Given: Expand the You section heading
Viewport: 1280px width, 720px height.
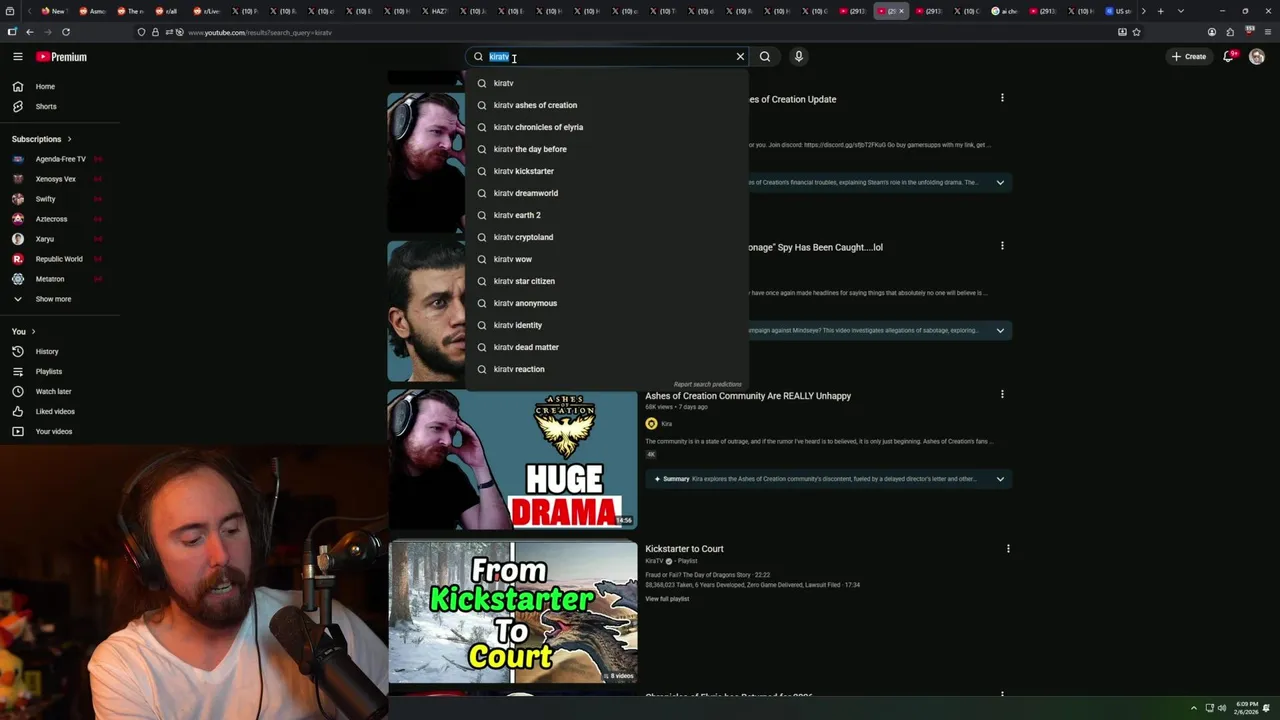Looking at the screenshot, I should (24, 332).
